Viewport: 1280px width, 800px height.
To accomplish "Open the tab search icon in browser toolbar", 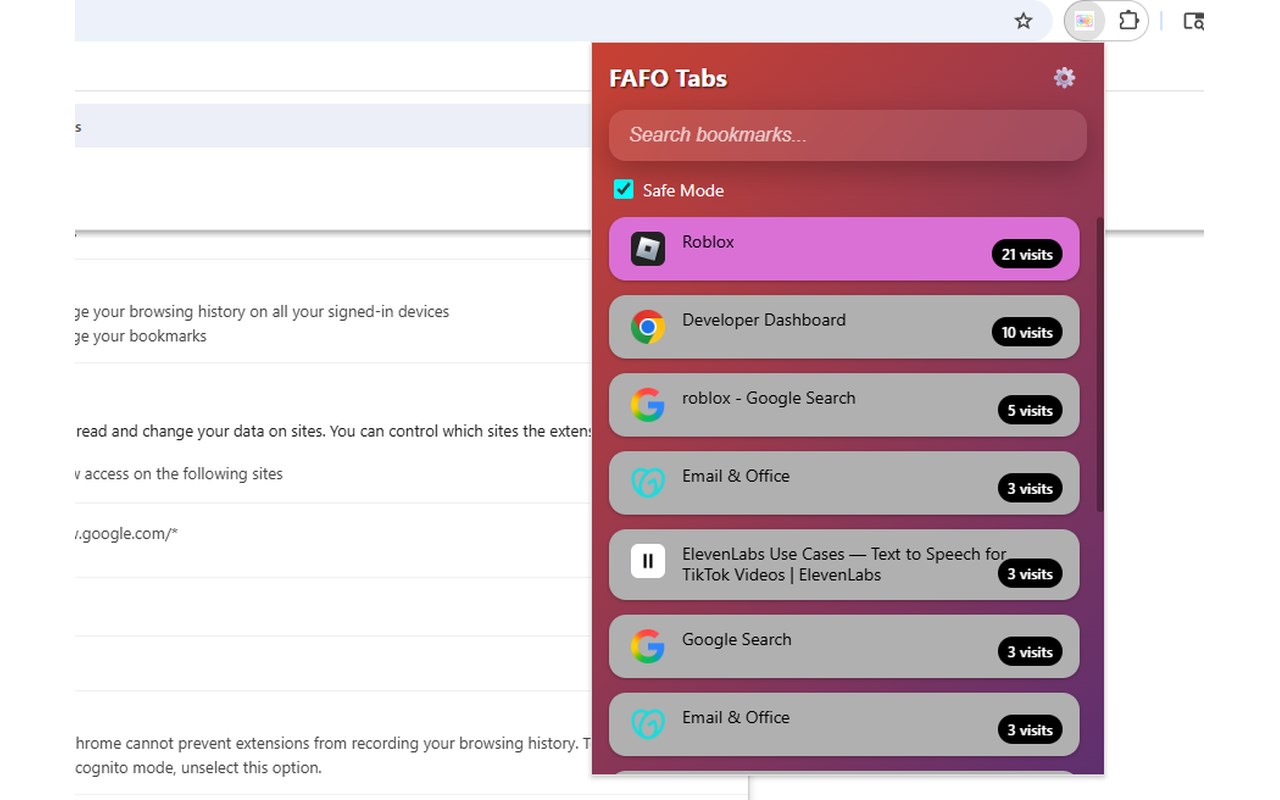I will 1193,21.
